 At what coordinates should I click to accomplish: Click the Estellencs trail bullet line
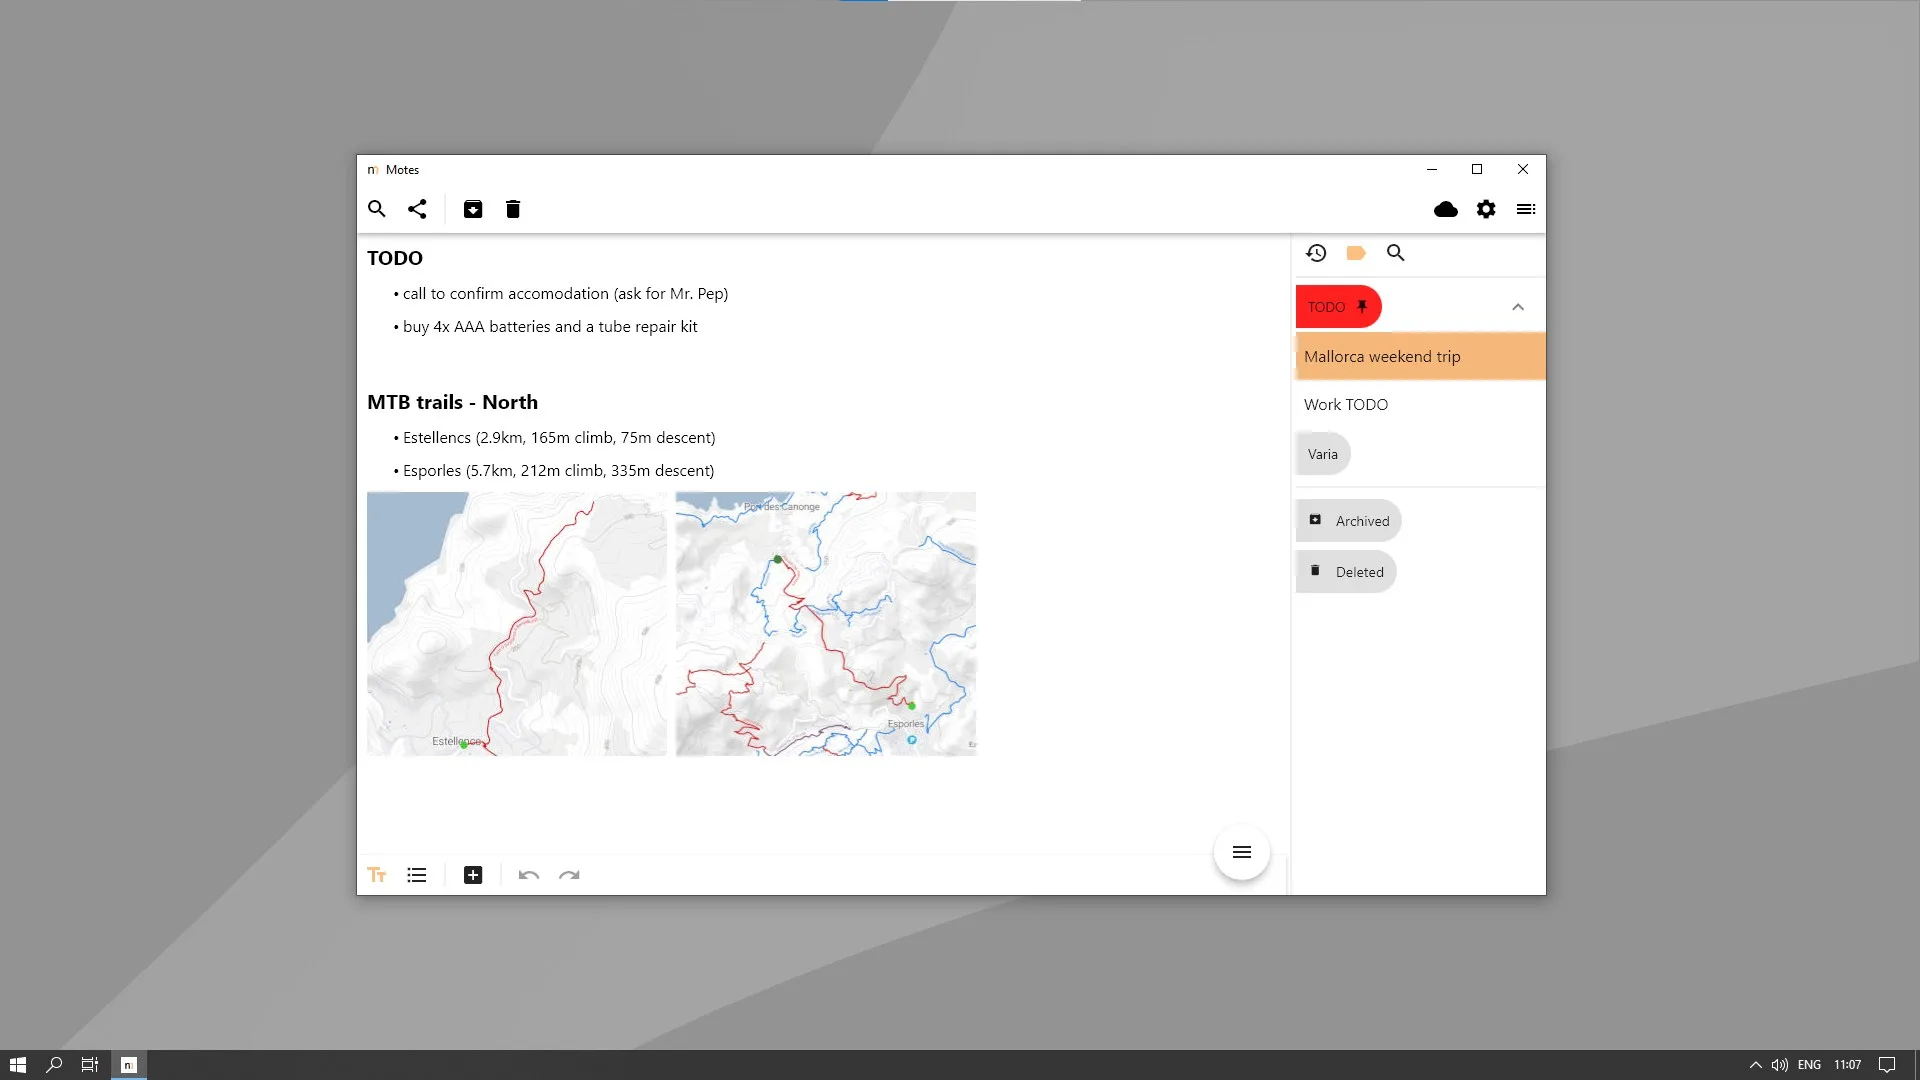(559, 438)
